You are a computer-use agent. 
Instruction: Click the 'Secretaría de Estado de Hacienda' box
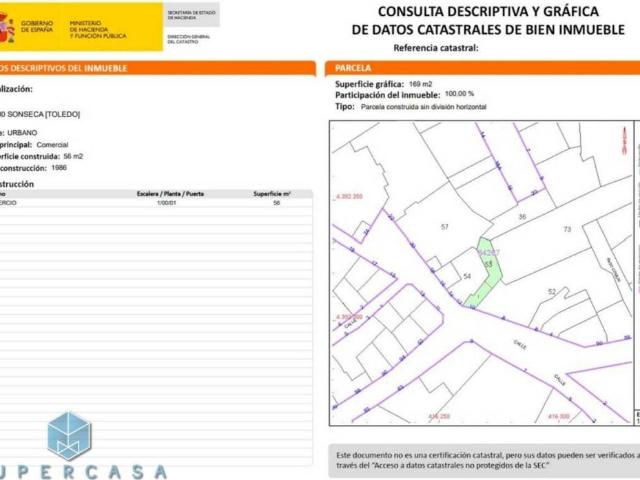191,15
